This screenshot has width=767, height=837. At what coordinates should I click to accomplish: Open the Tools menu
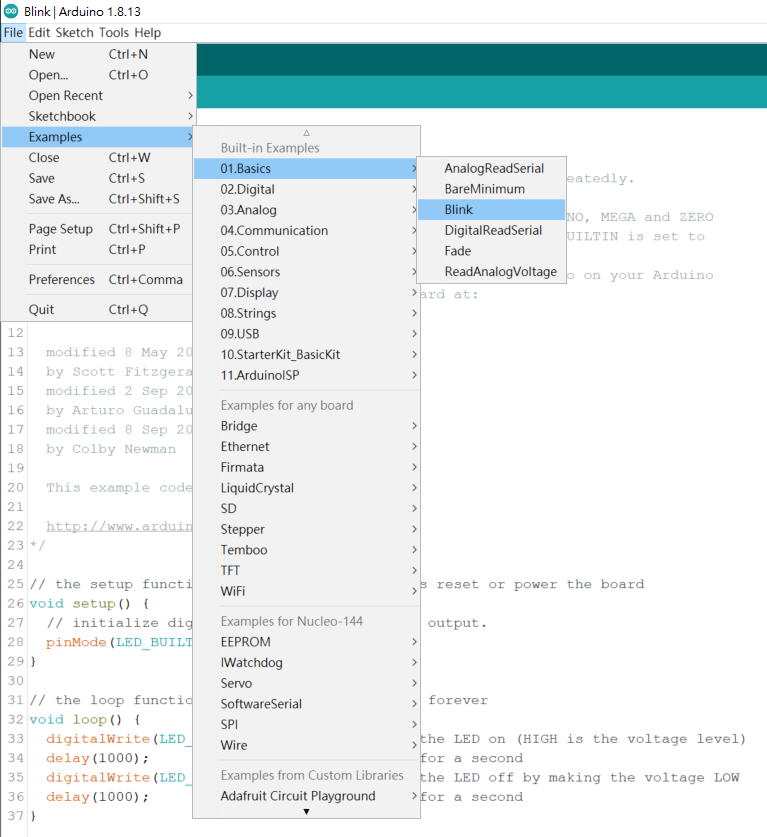click(114, 33)
